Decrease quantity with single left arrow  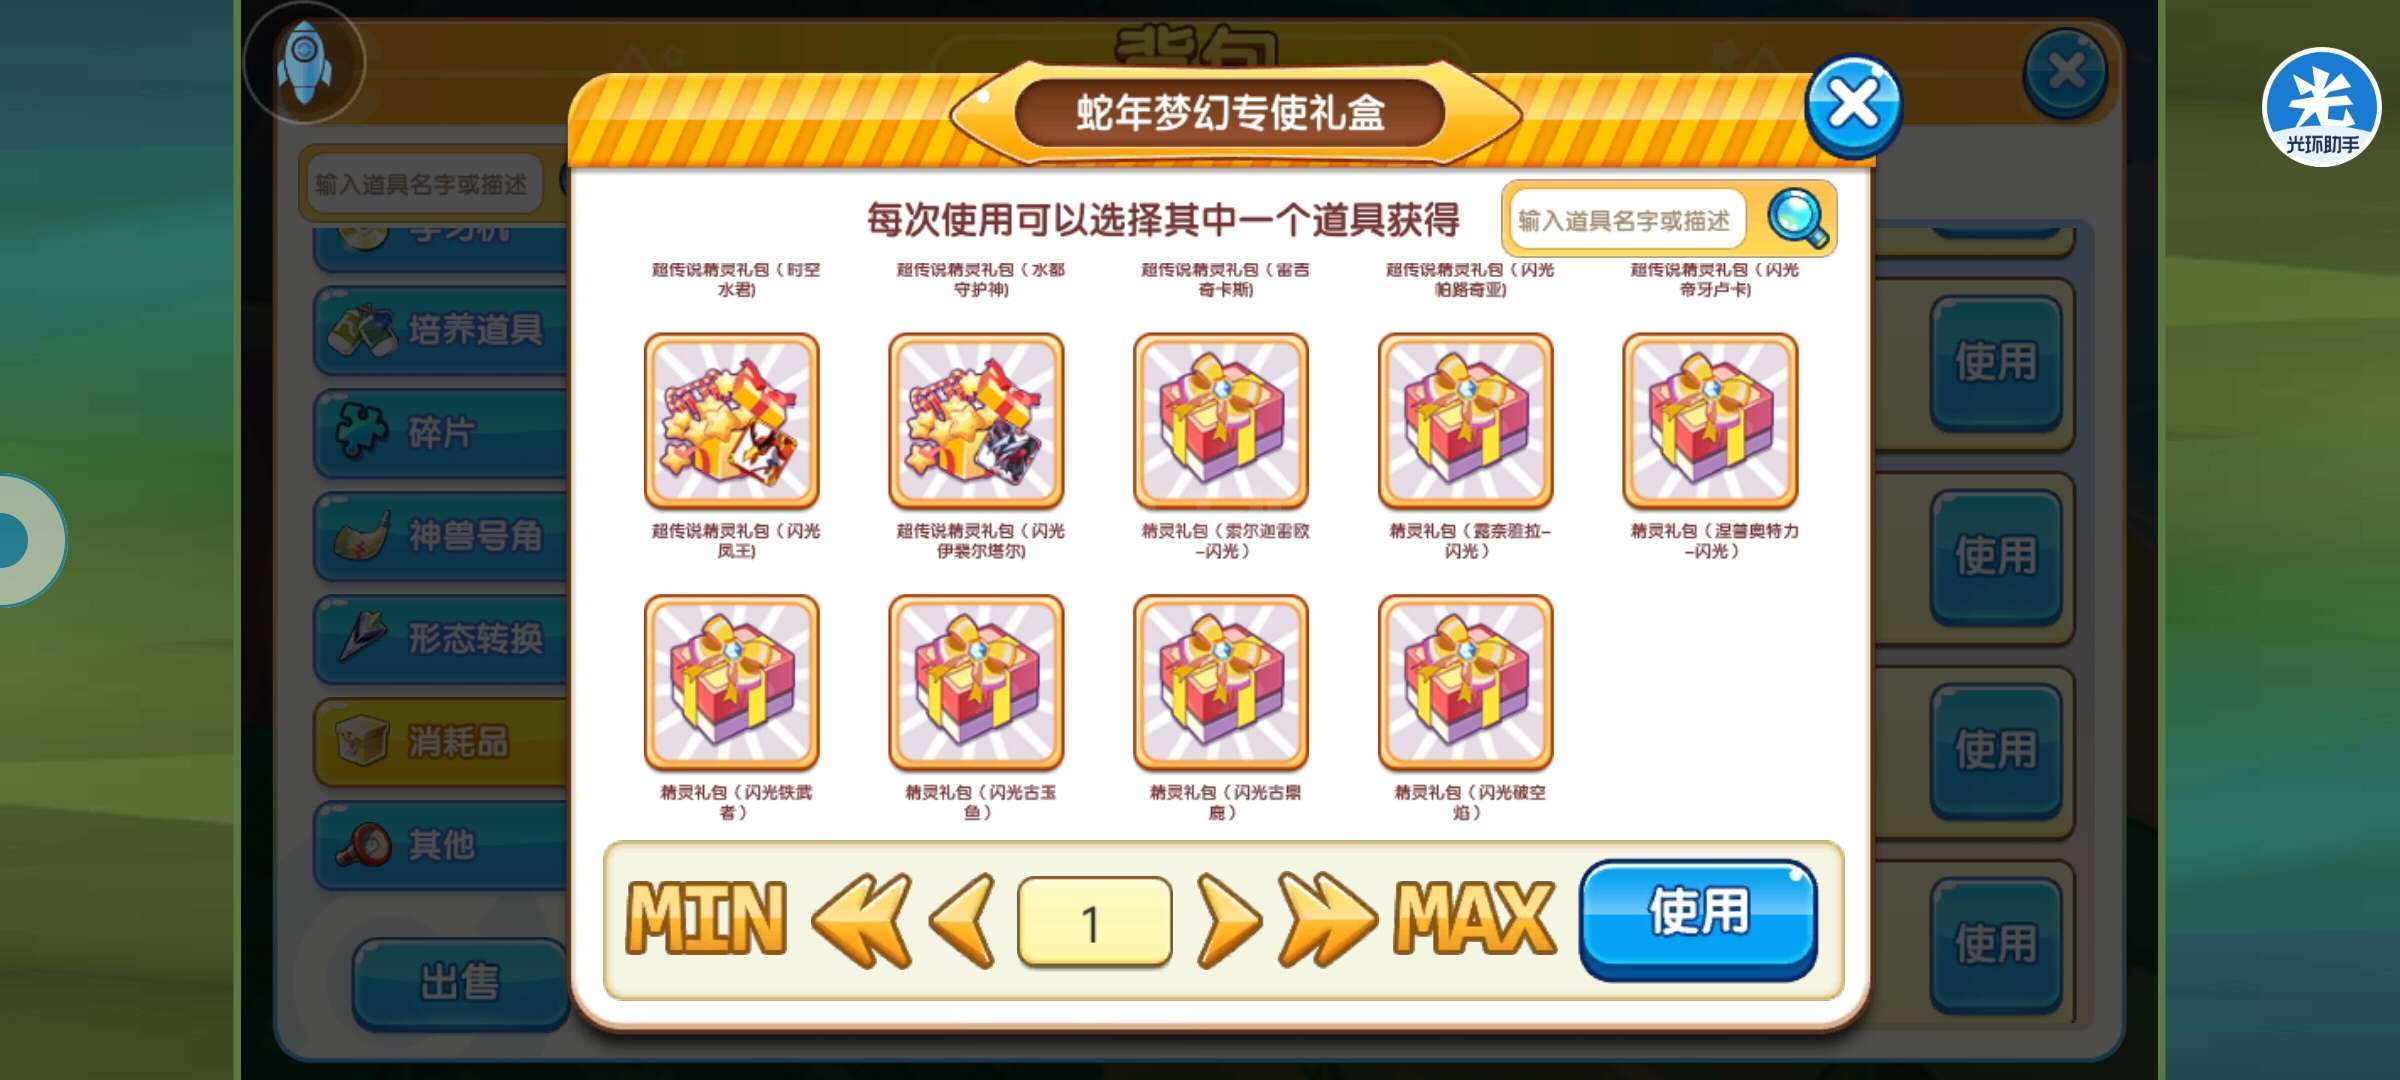(962, 920)
